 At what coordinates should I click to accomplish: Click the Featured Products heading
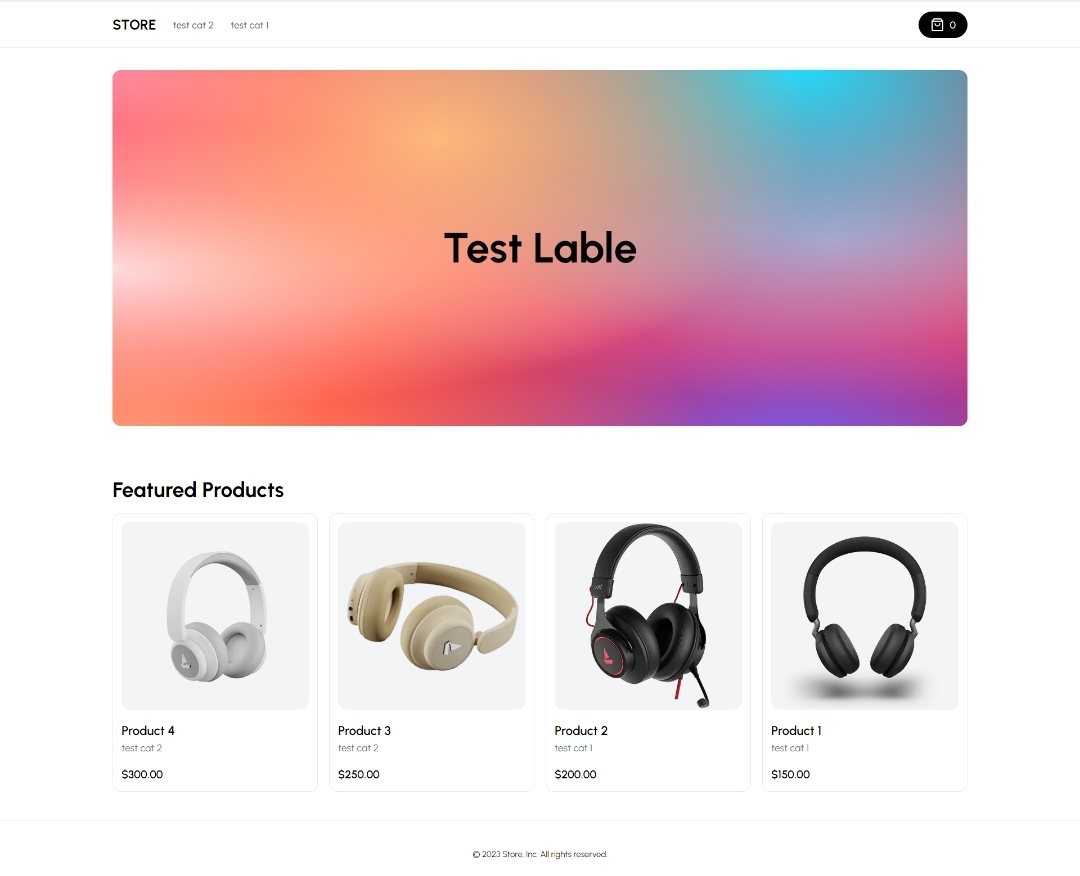click(198, 490)
